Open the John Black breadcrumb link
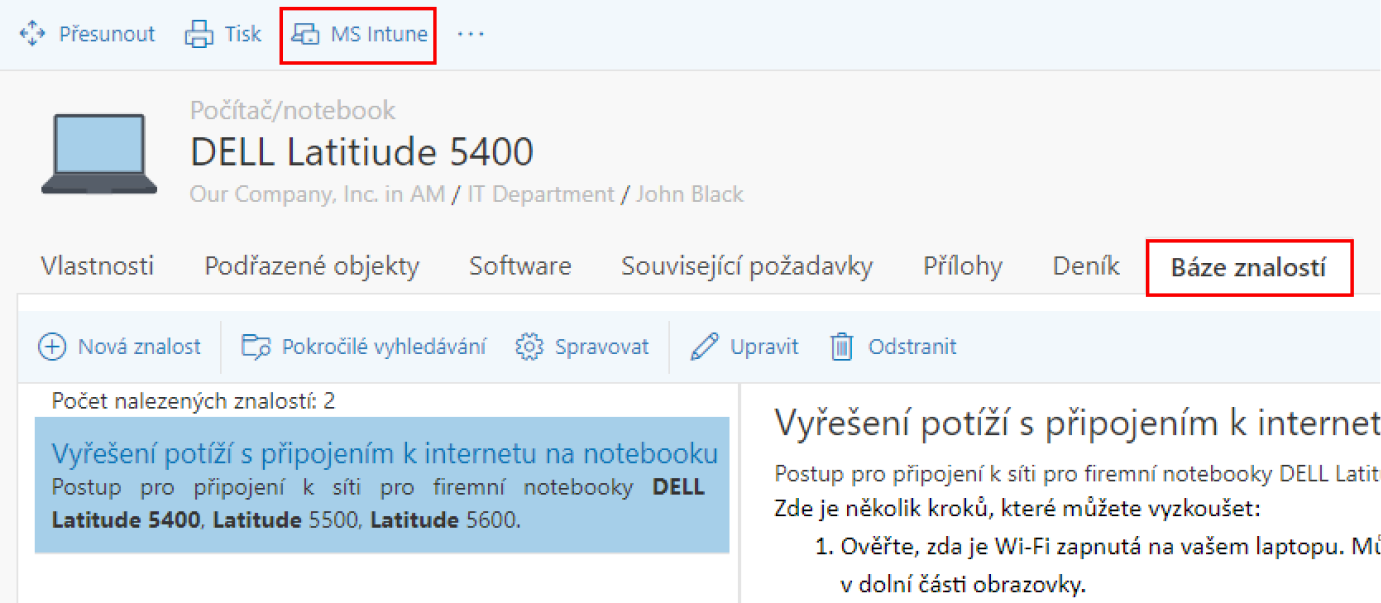Image resolution: width=1381 pixels, height=603 pixels. (x=690, y=194)
